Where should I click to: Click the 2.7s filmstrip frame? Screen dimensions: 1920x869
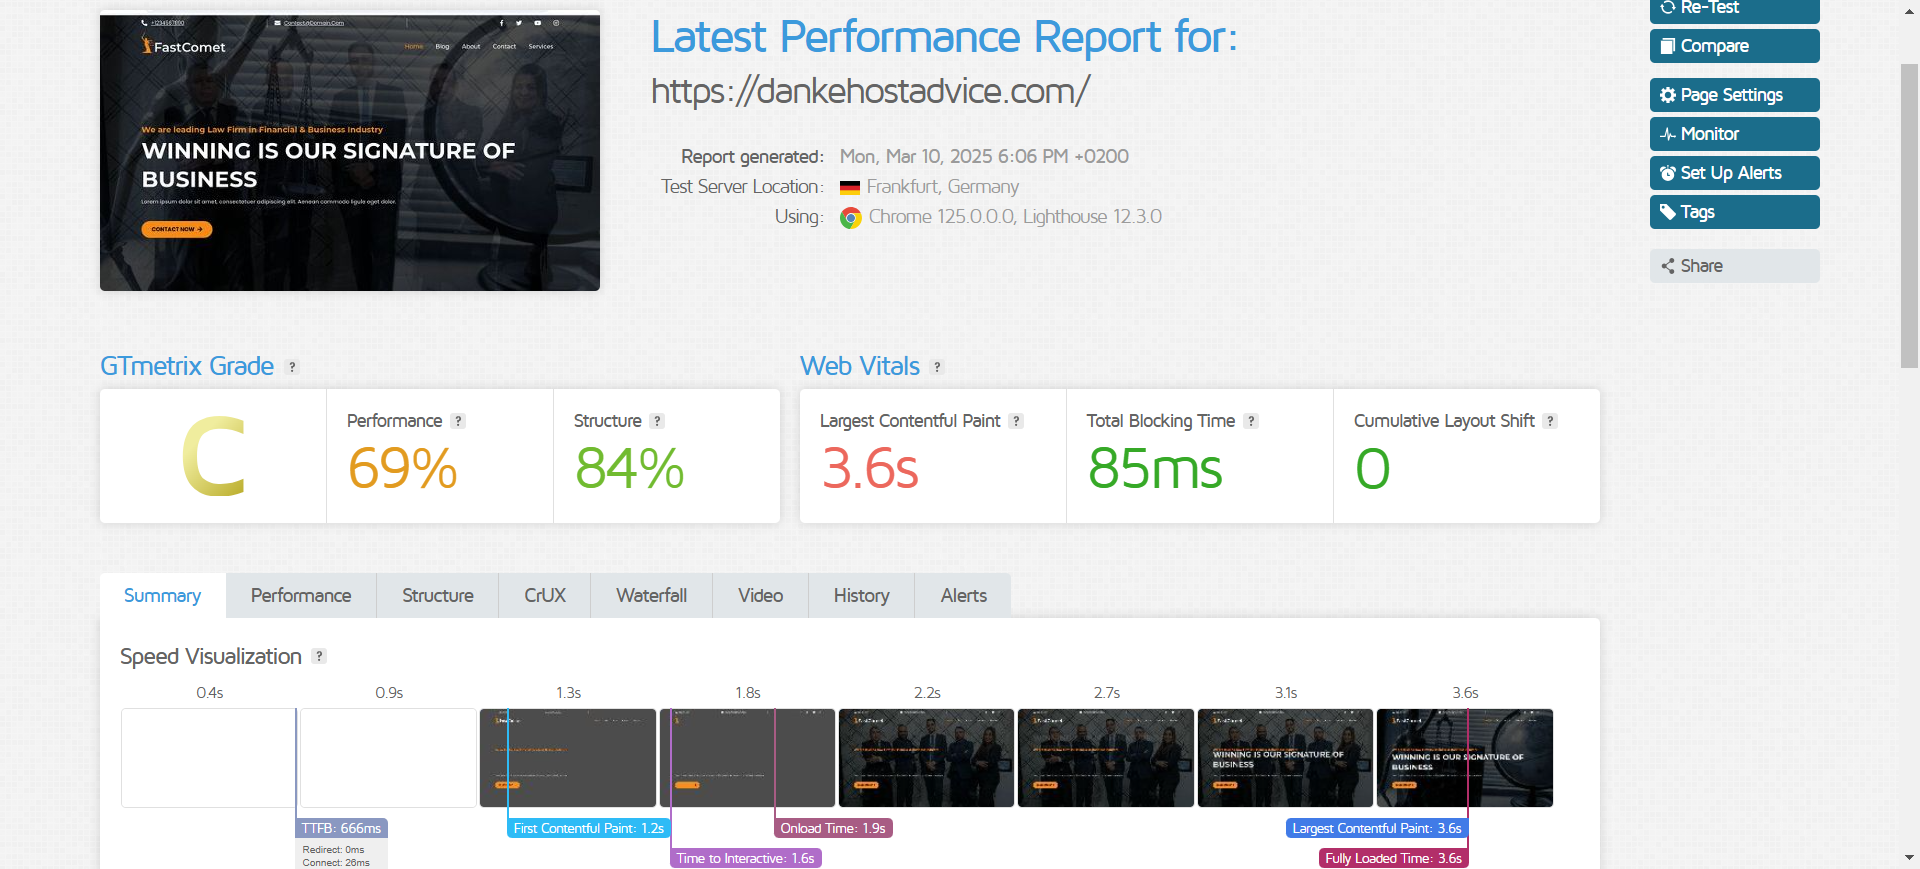tap(1106, 758)
